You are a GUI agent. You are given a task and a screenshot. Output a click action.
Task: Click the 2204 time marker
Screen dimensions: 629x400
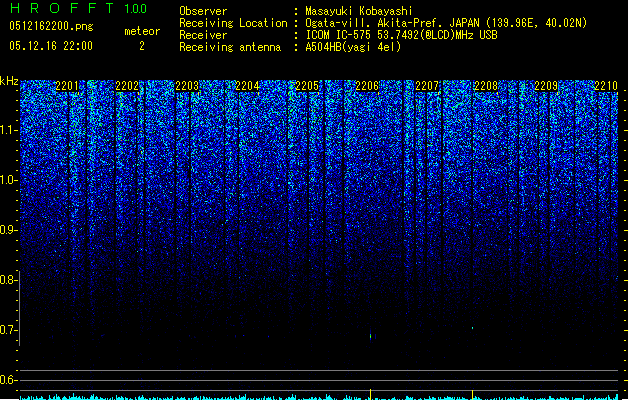pos(247,86)
